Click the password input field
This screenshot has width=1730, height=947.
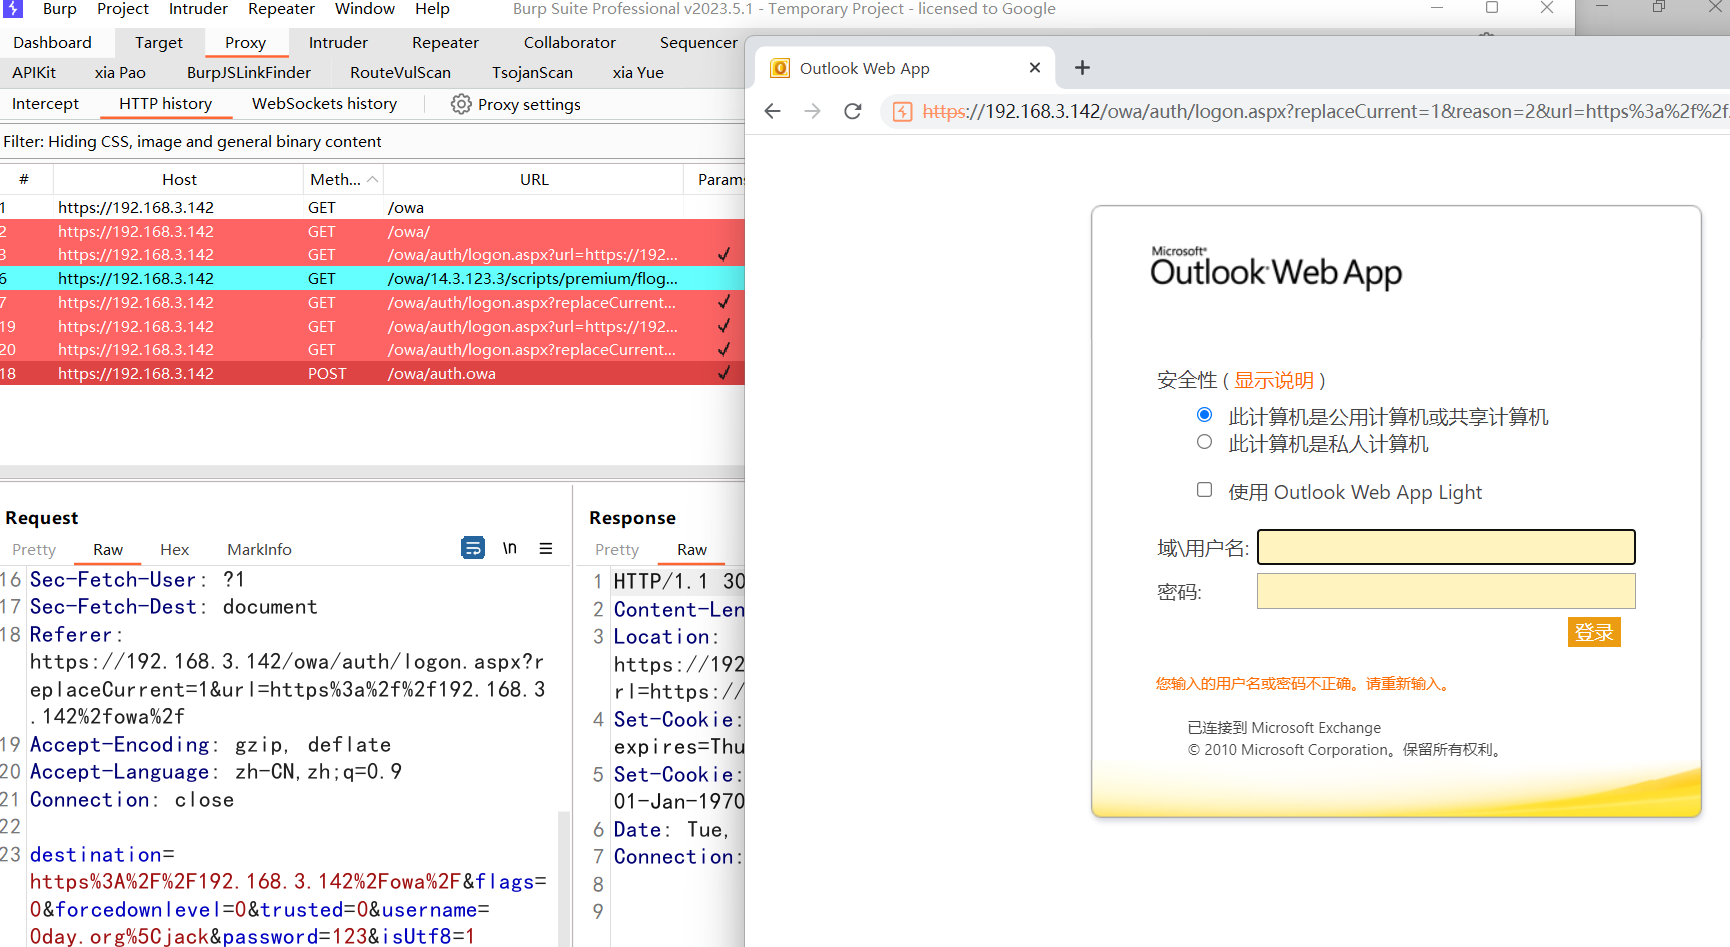click(1446, 591)
